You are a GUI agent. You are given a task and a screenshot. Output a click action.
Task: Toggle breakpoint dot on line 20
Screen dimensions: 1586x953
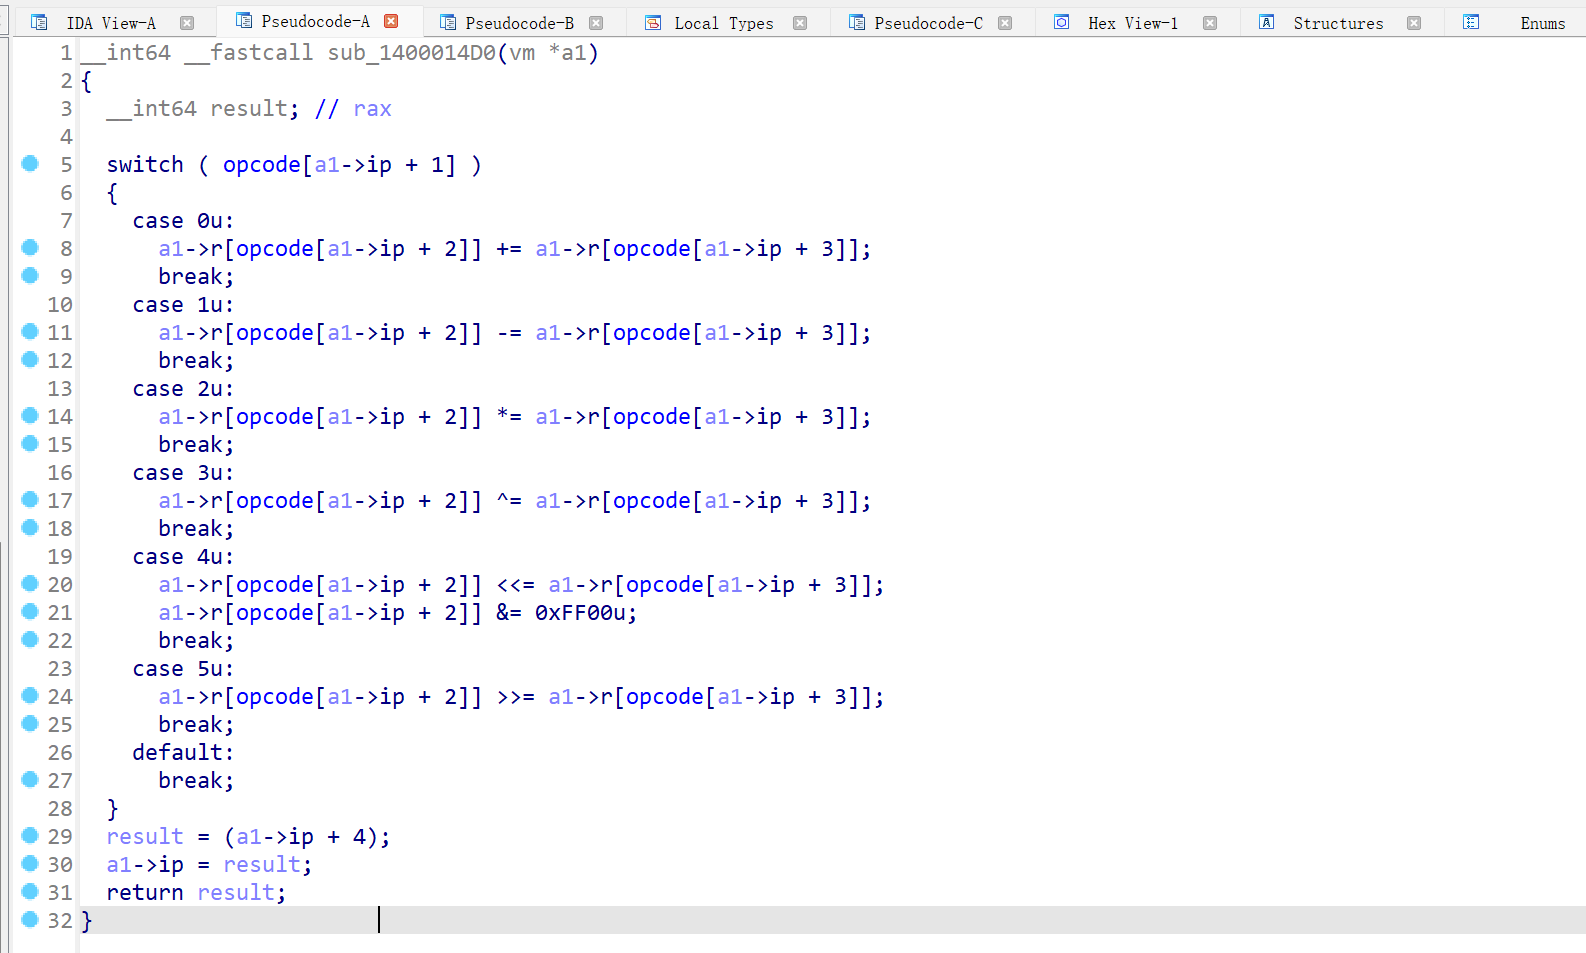point(30,583)
